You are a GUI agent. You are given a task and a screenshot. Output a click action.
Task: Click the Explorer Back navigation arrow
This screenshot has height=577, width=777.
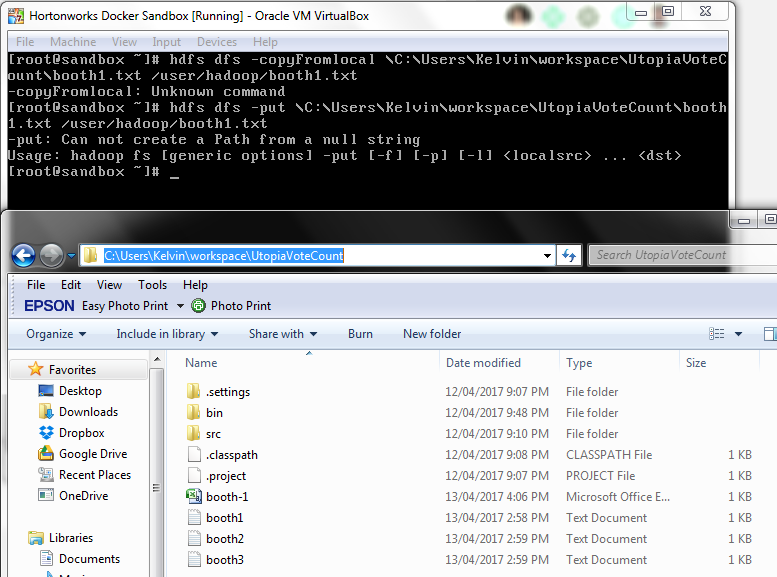click(23, 256)
